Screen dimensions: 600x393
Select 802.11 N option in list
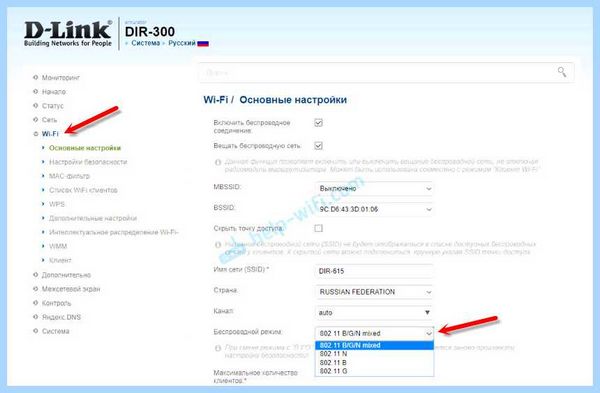(374, 354)
